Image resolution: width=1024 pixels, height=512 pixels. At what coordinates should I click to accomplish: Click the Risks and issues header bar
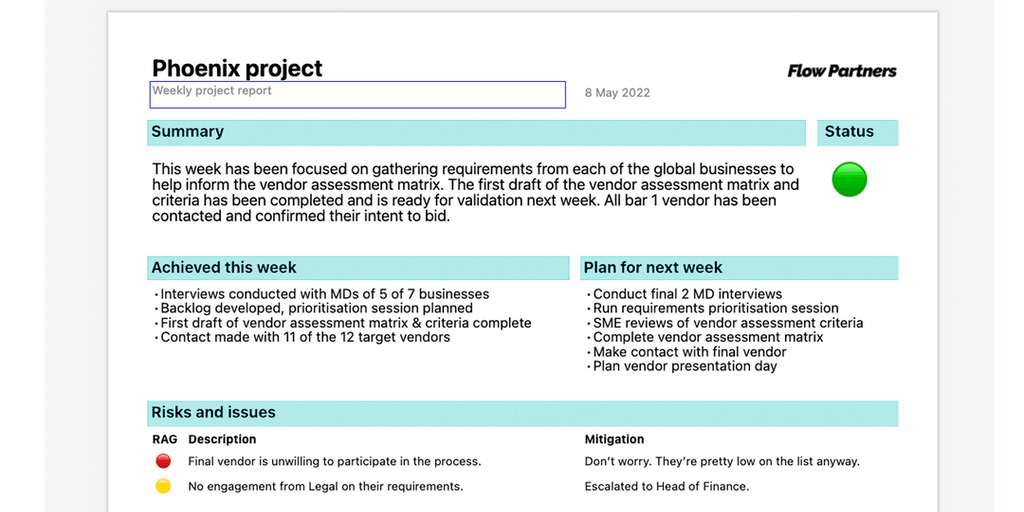pos(522,413)
